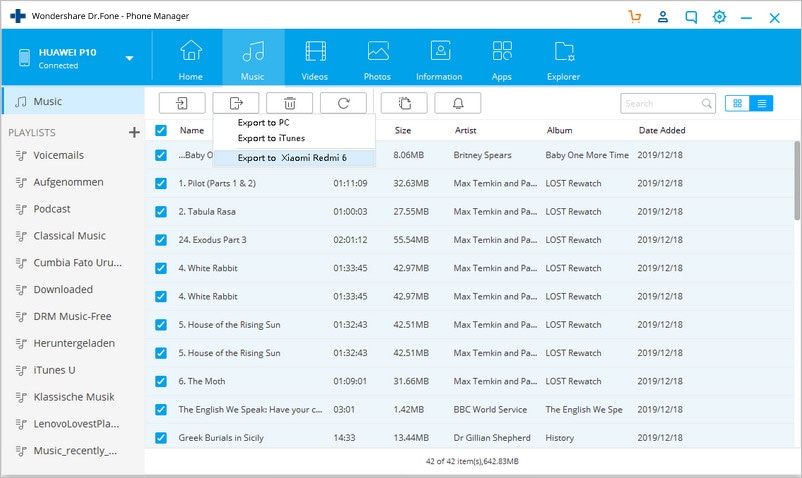This screenshot has height=478, width=802.
Task: Click the status text 42 of 42 item(s)
Action: [472, 461]
